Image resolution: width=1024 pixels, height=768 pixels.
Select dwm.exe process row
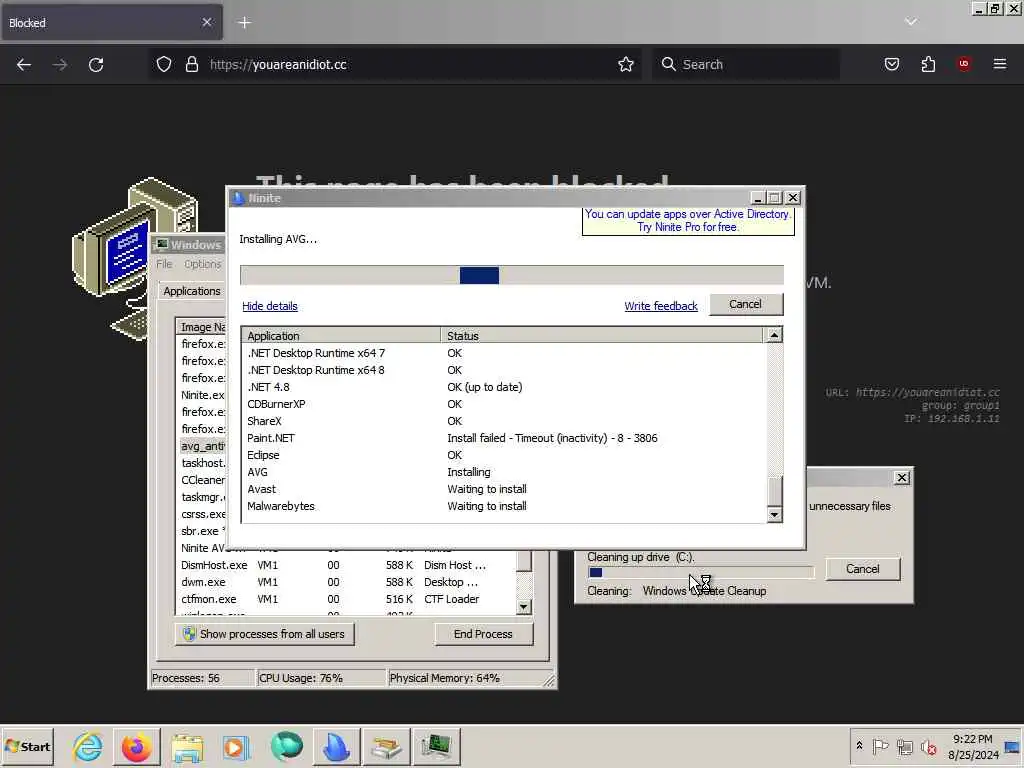(346, 583)
